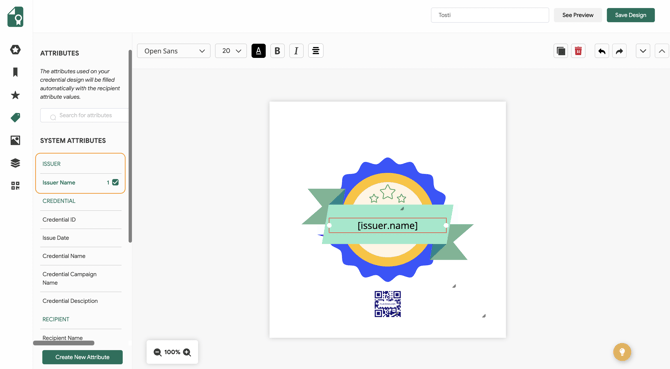
Task: Select the Credential Name attribute
Action: coord(64,256)
